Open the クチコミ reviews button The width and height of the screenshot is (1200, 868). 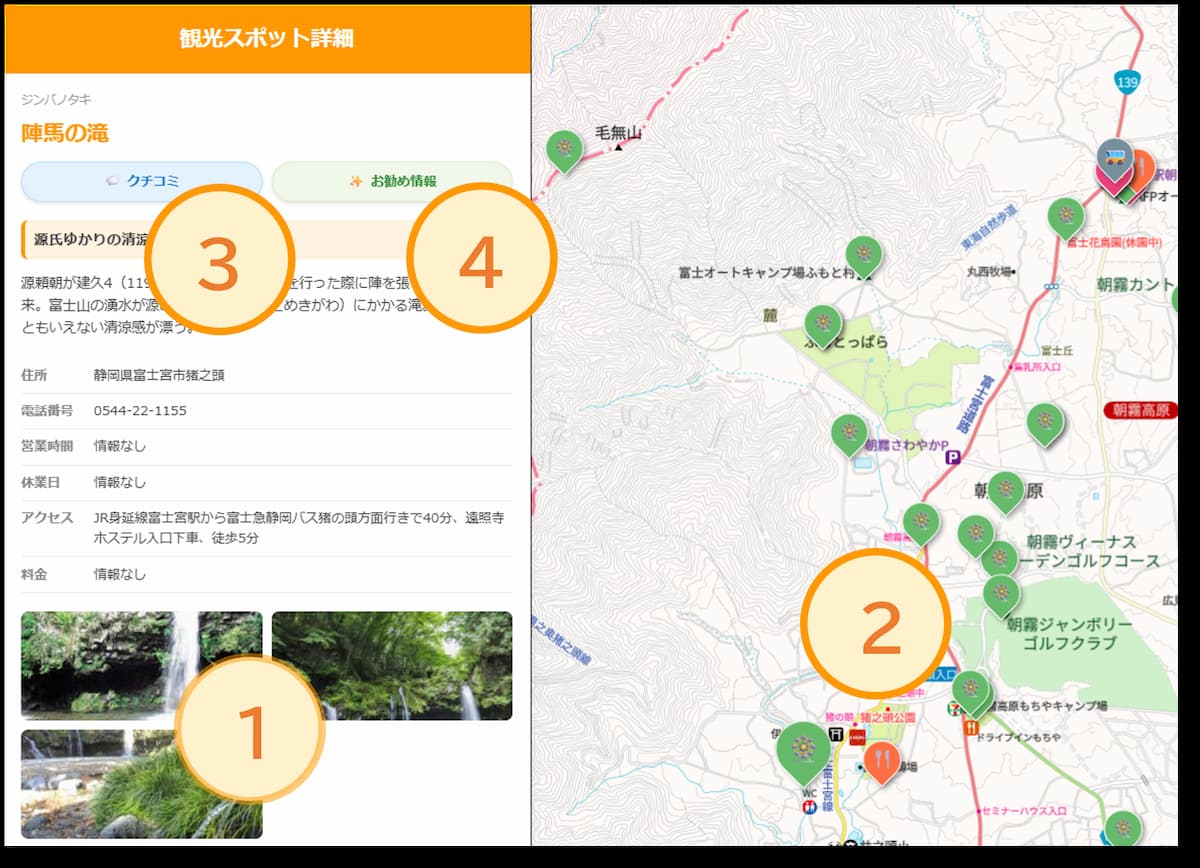click(x=142, y=182)
